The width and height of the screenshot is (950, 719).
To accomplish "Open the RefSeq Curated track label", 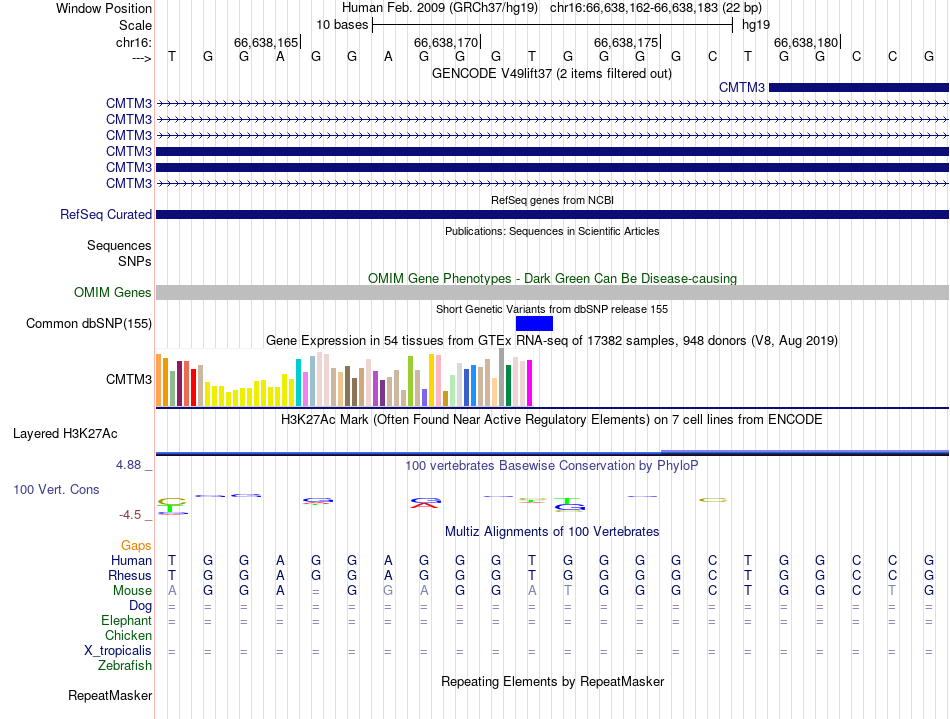I will (106, 214).
